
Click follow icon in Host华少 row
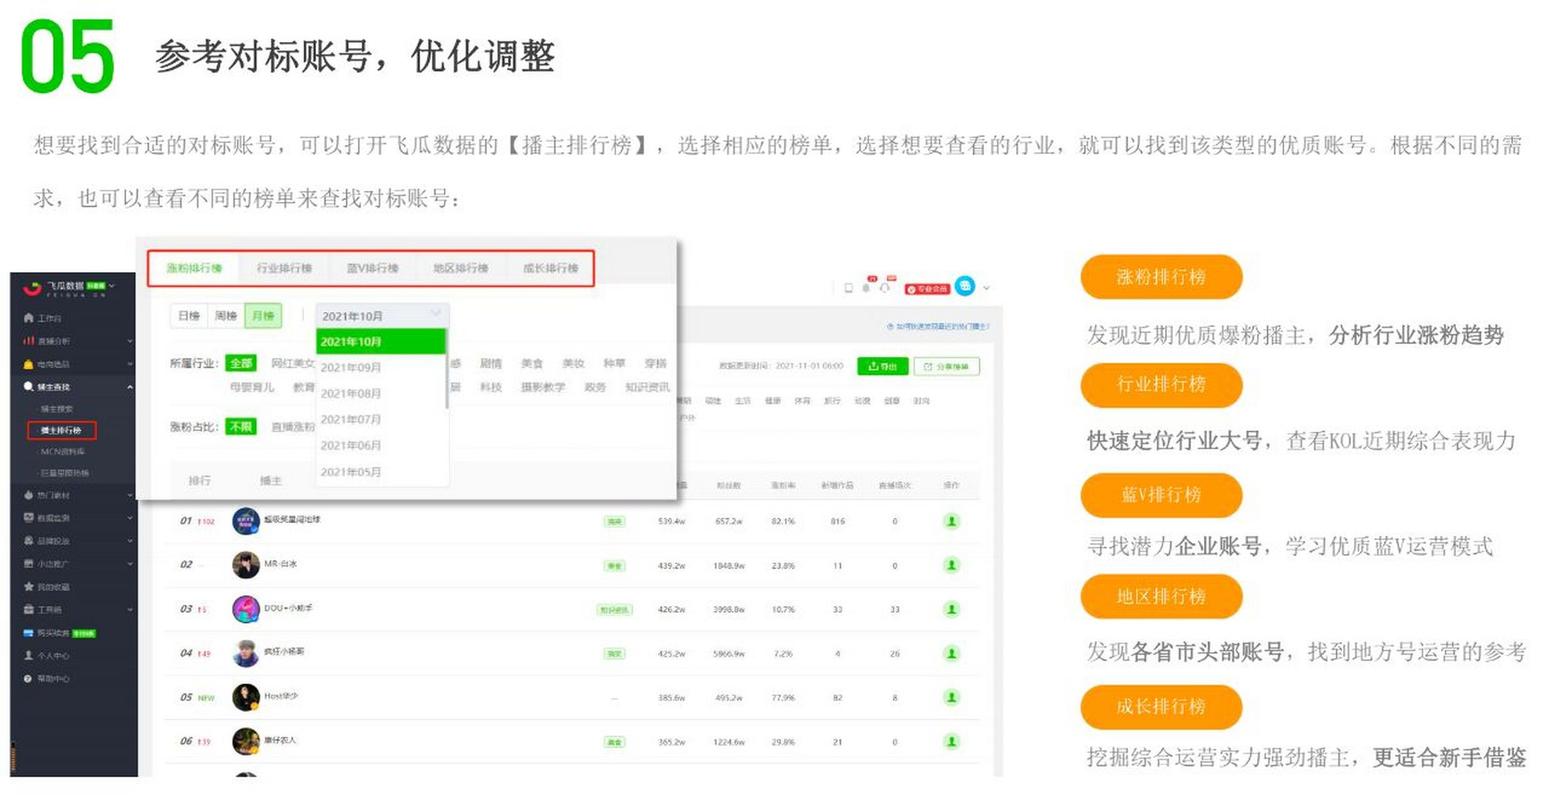click(x=951, y=697)
